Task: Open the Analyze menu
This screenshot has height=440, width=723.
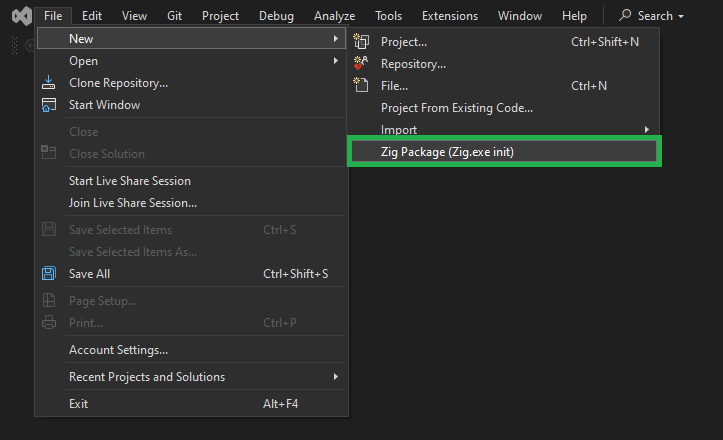Action: pyautogui.click(x=334, y=16)
